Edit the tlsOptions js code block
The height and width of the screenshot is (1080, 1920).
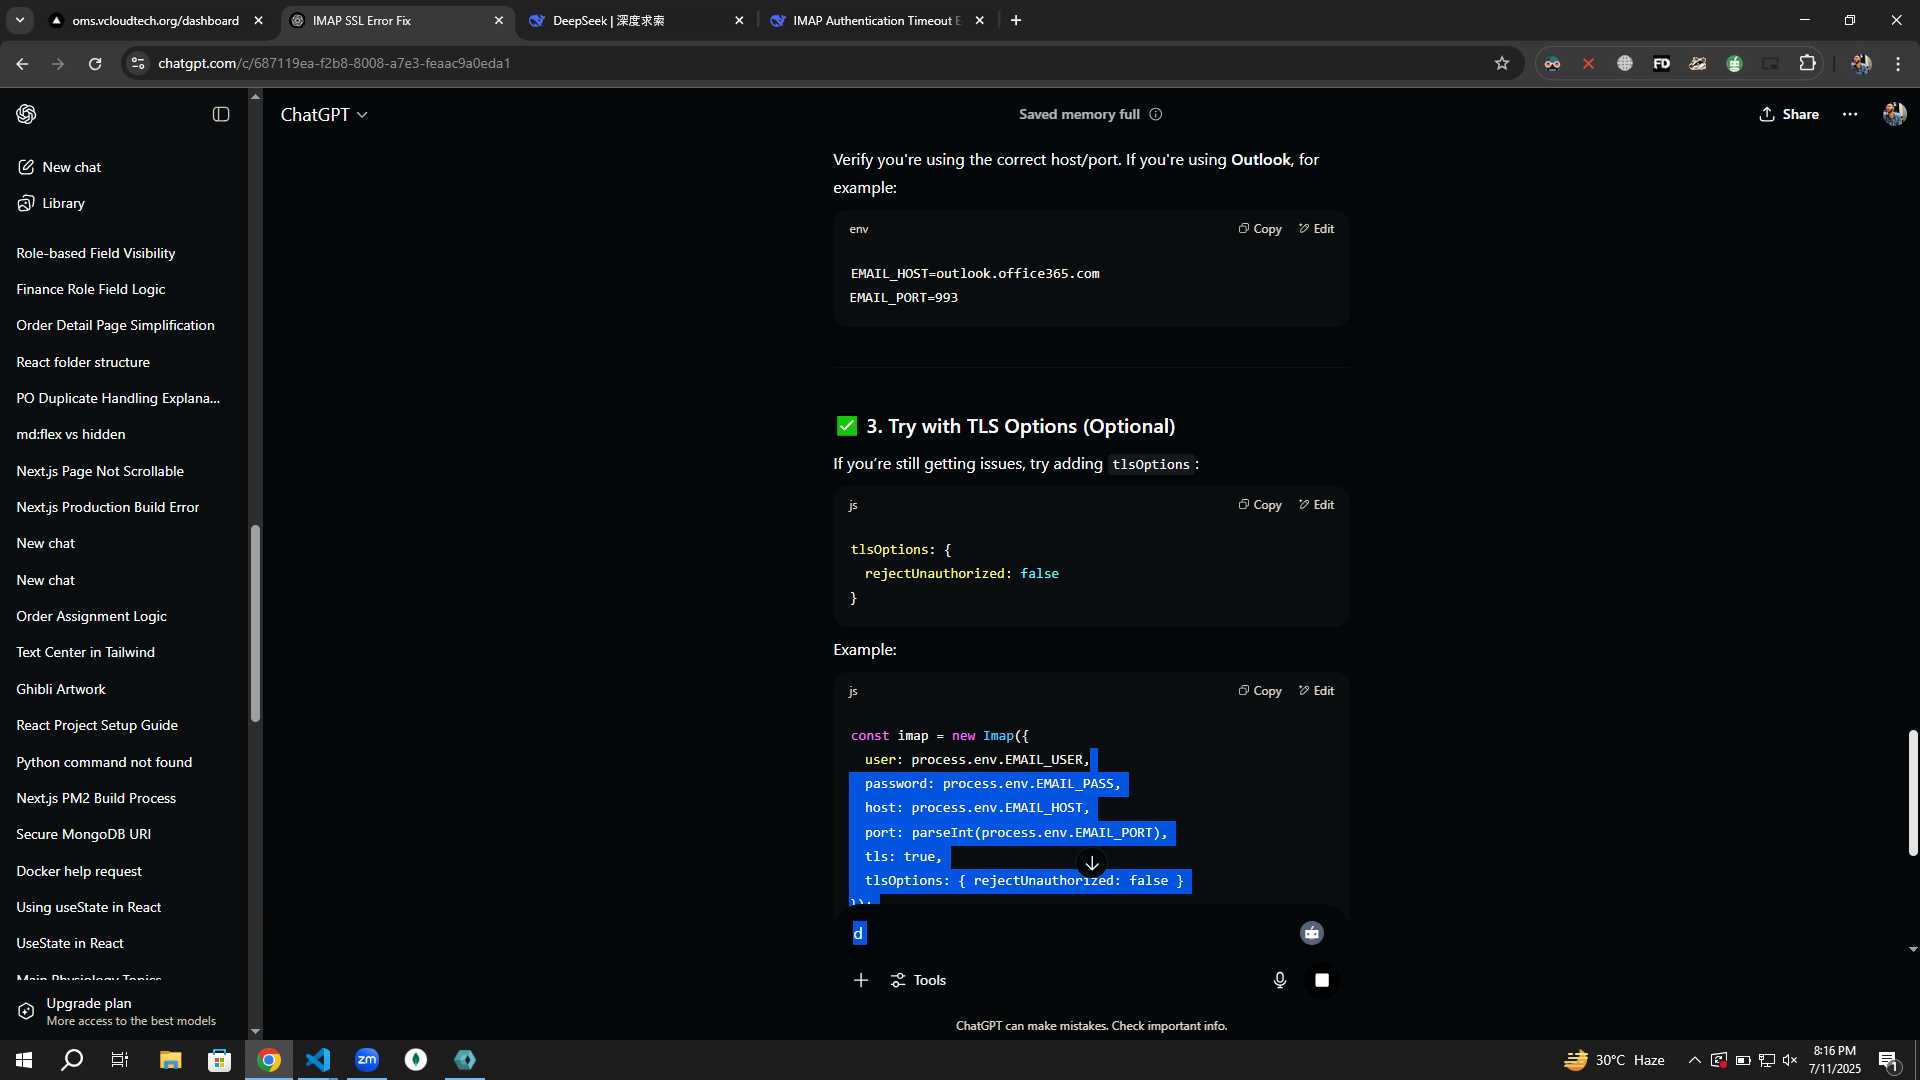click(1316, 505)
